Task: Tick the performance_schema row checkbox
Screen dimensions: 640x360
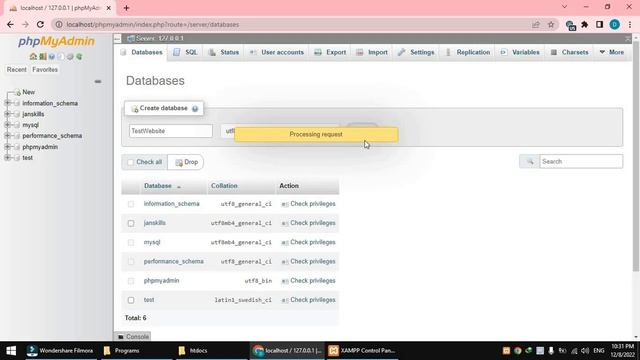Action: (131, 262)
